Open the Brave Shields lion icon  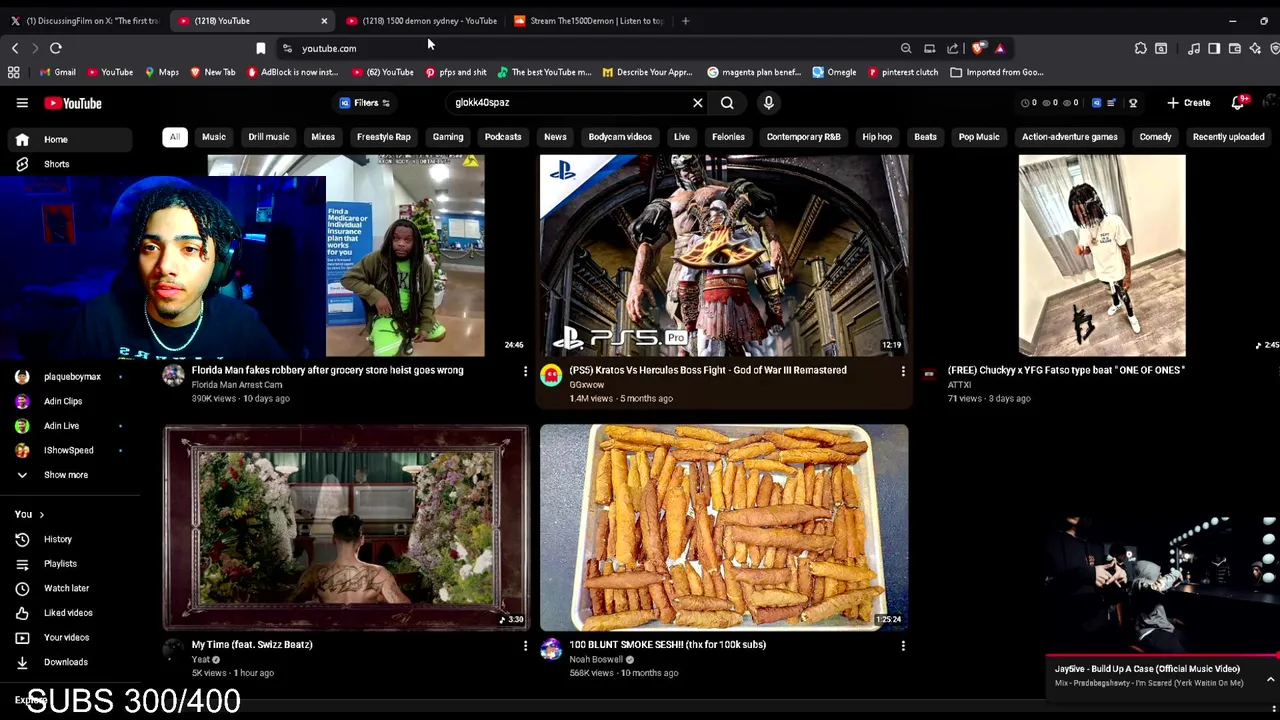tap(978, 48)
